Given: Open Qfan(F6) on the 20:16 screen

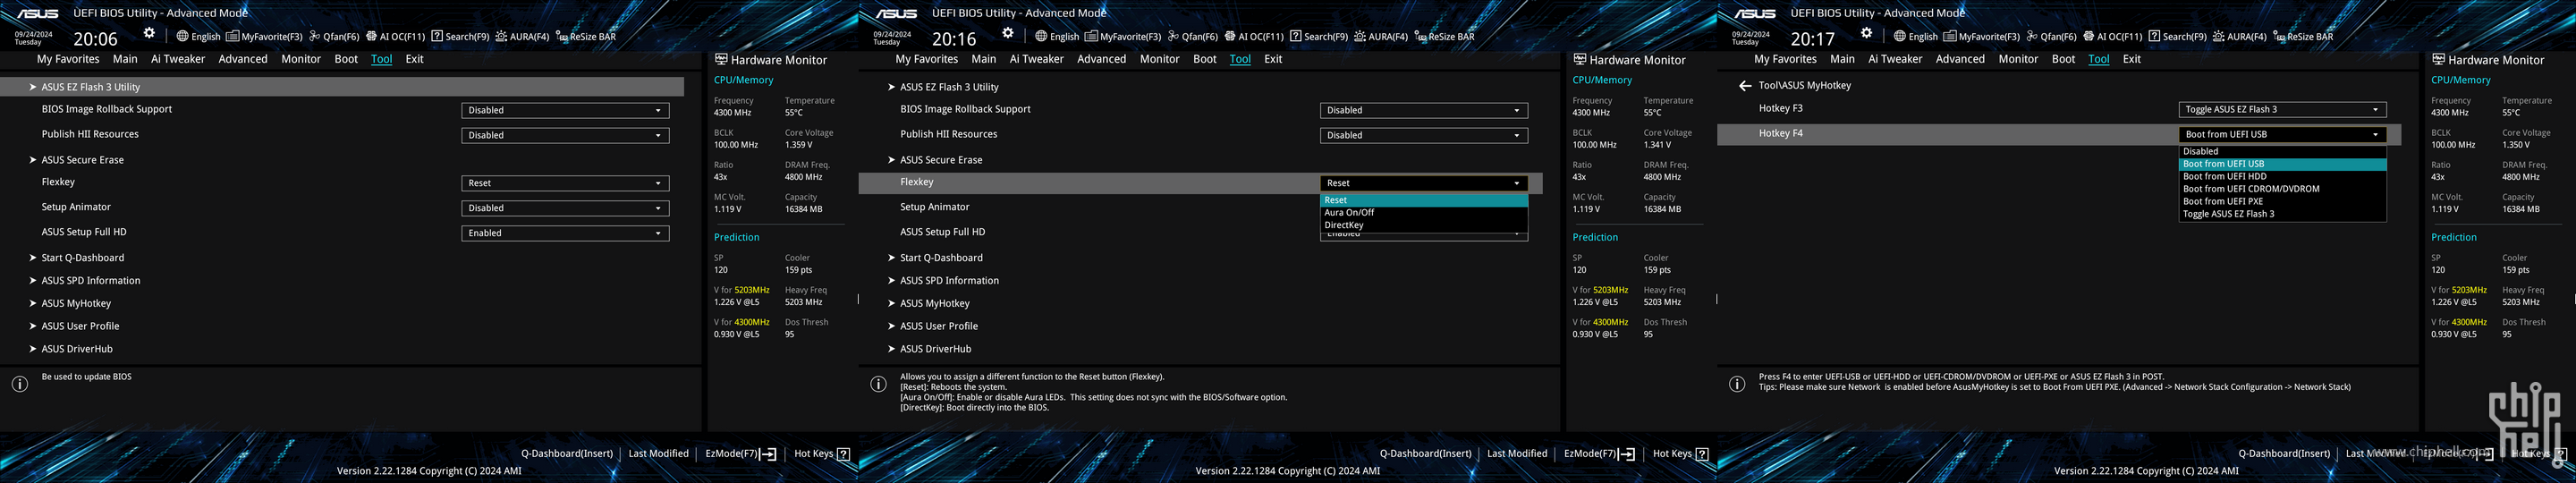Looking at the screenshot, I should point(1193,37).
